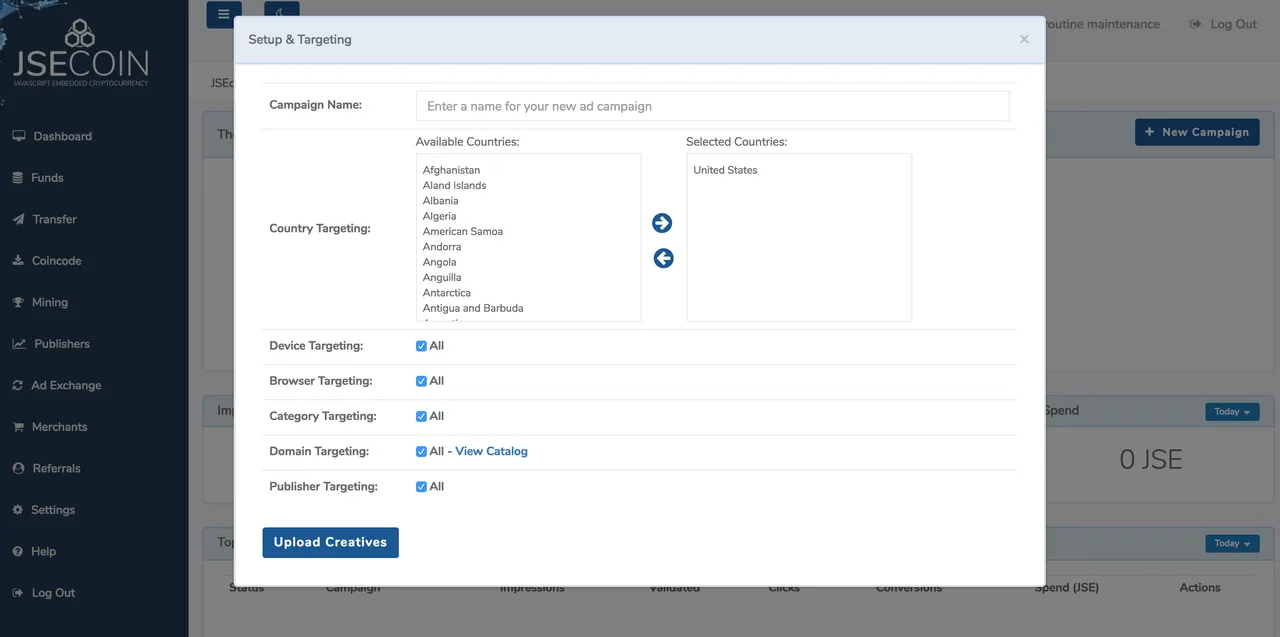Click the Dashboard monitor icon in sidebar
Image resolution: width=1280 pixels, height=637 pixels.
click(19, 136)
